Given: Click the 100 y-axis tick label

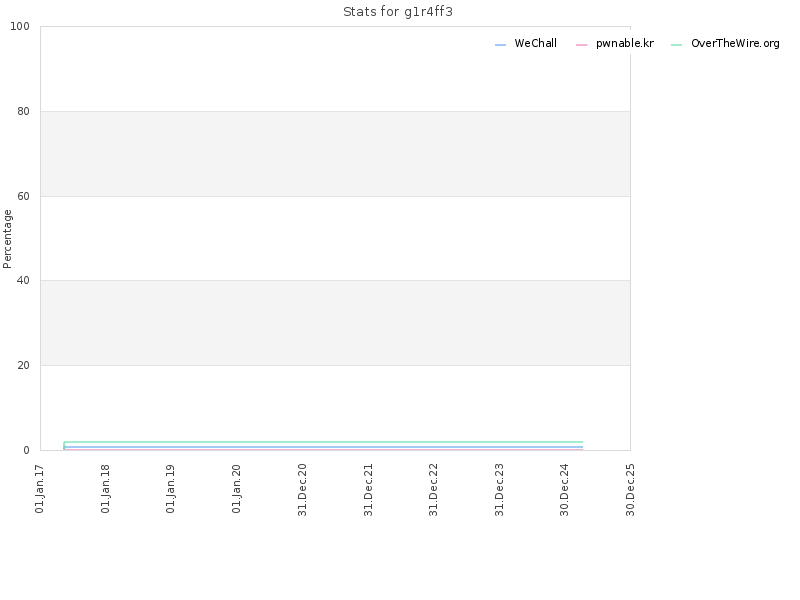Looking at the screenshot, I should click(20, 27).
